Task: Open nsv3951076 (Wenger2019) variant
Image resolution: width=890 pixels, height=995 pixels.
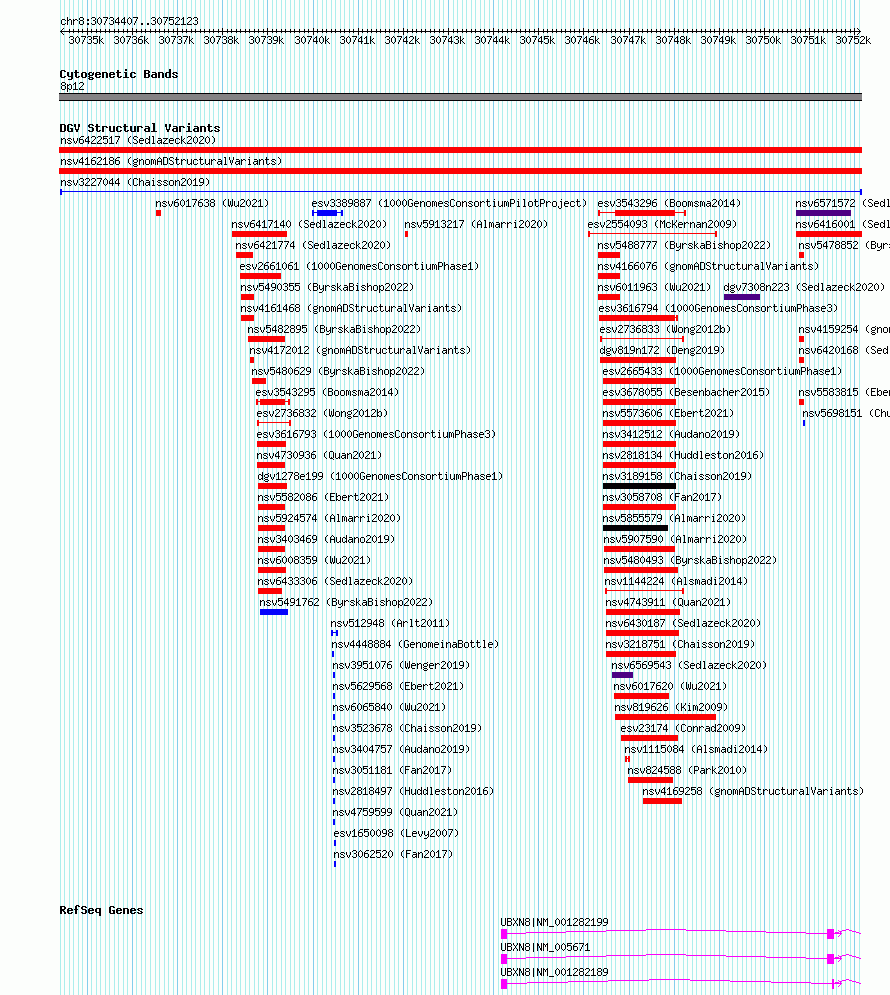Action: click(401, 664)
